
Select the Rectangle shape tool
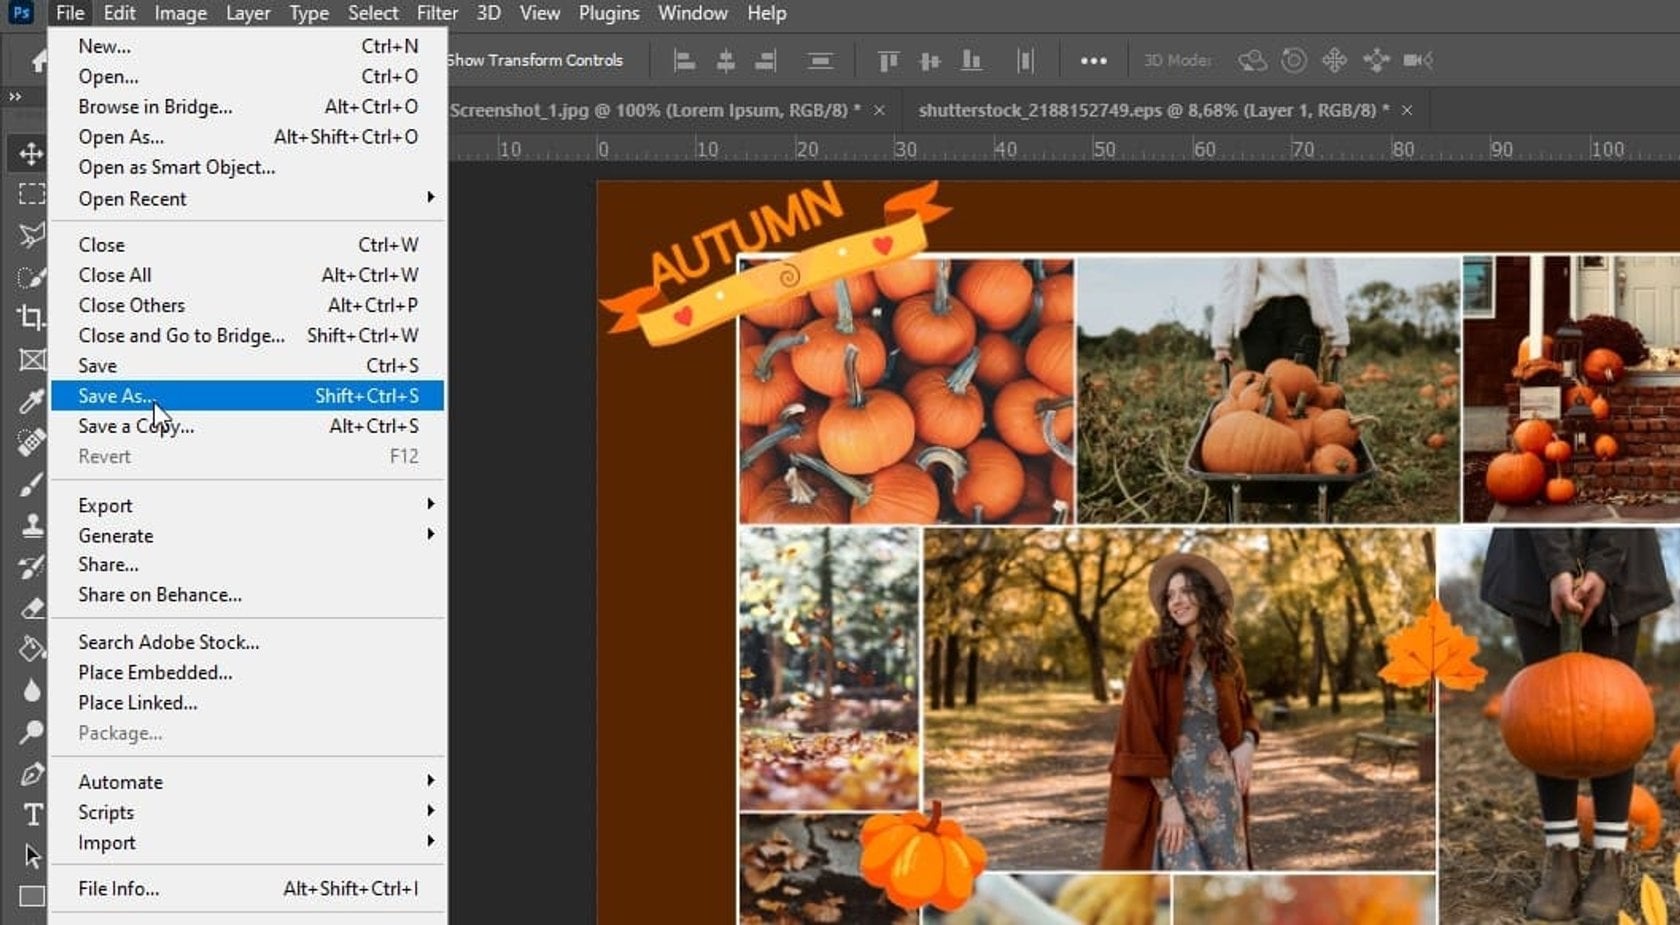tap(31, 897)
